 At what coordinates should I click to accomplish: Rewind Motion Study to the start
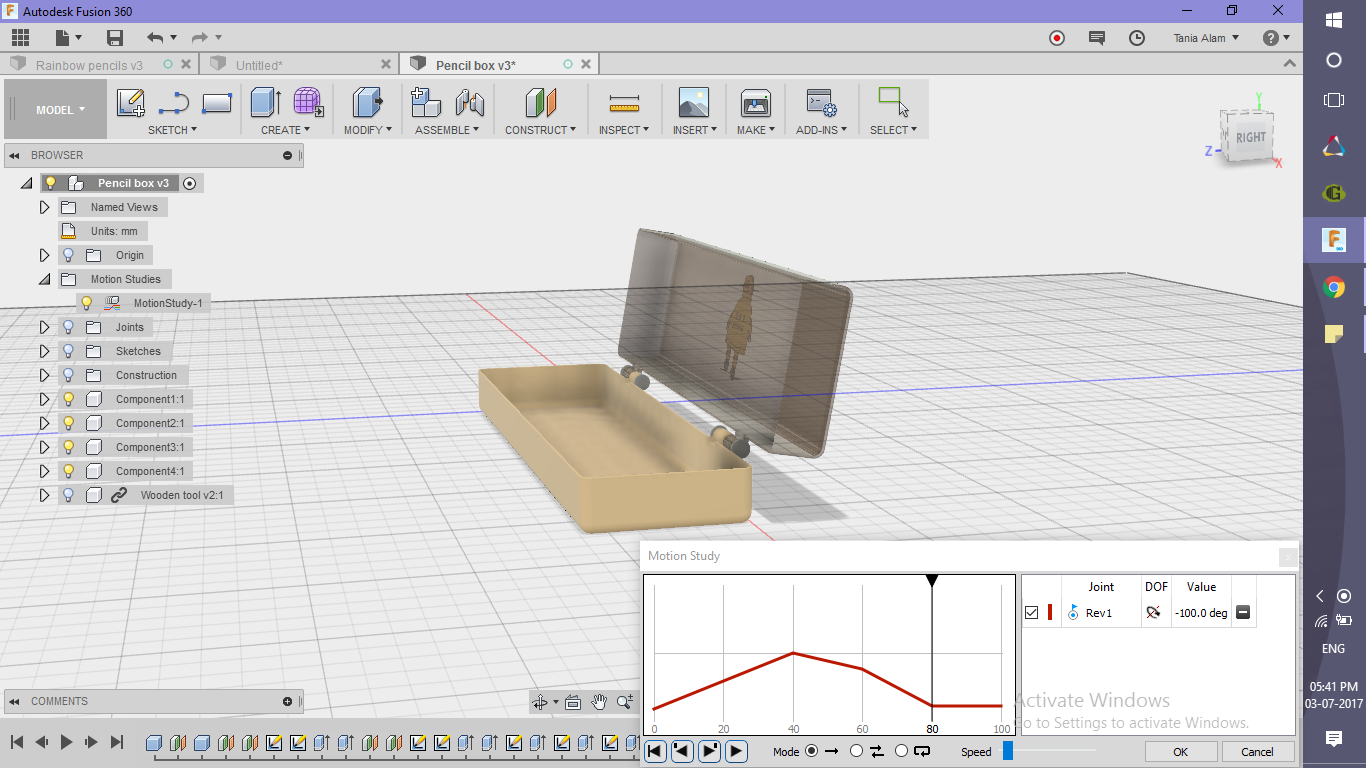(x=655, y=751)
